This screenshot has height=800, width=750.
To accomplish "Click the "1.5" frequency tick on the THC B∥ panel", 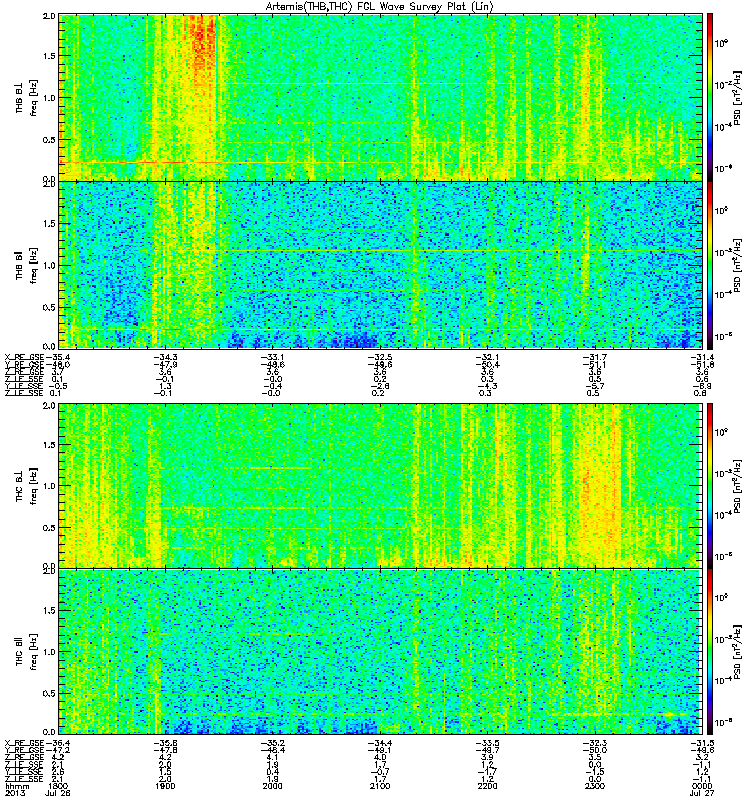I will point(49,610).
